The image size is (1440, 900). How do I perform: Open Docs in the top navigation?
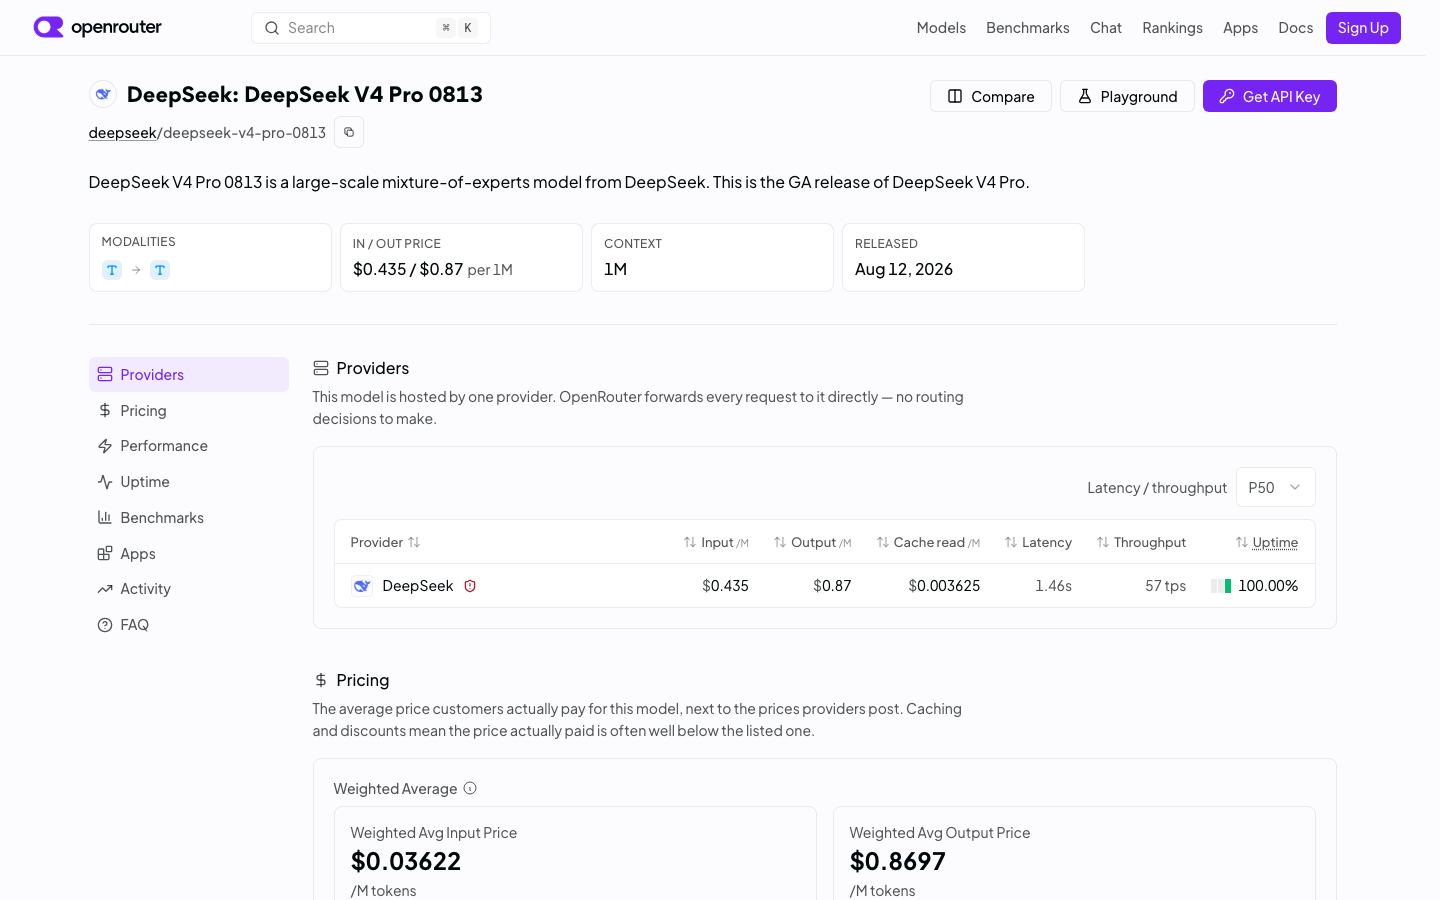1295,28
